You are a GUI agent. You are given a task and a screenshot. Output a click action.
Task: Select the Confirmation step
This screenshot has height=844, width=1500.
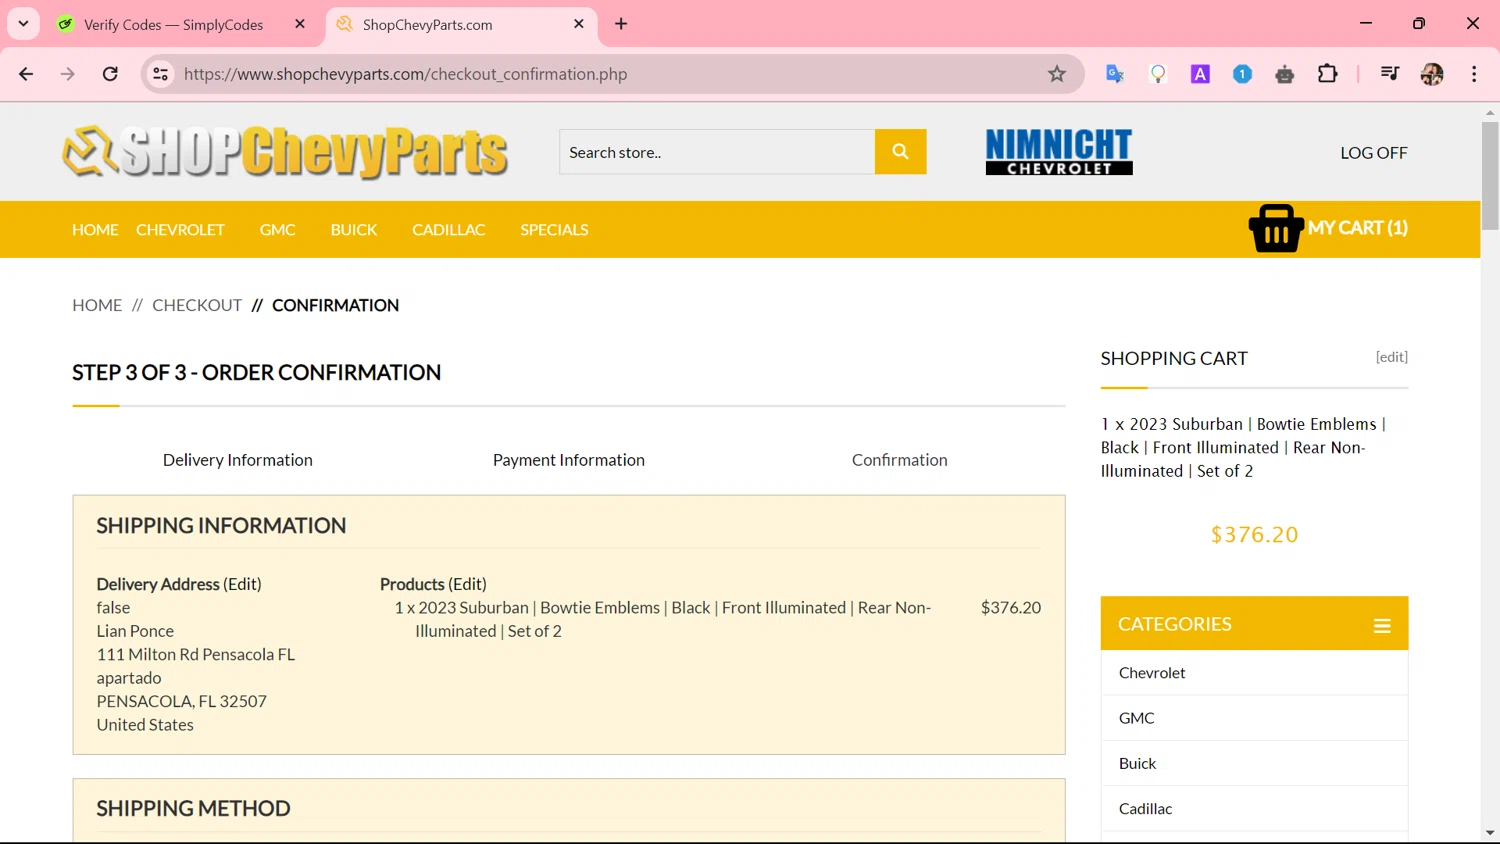coord(900,460)
